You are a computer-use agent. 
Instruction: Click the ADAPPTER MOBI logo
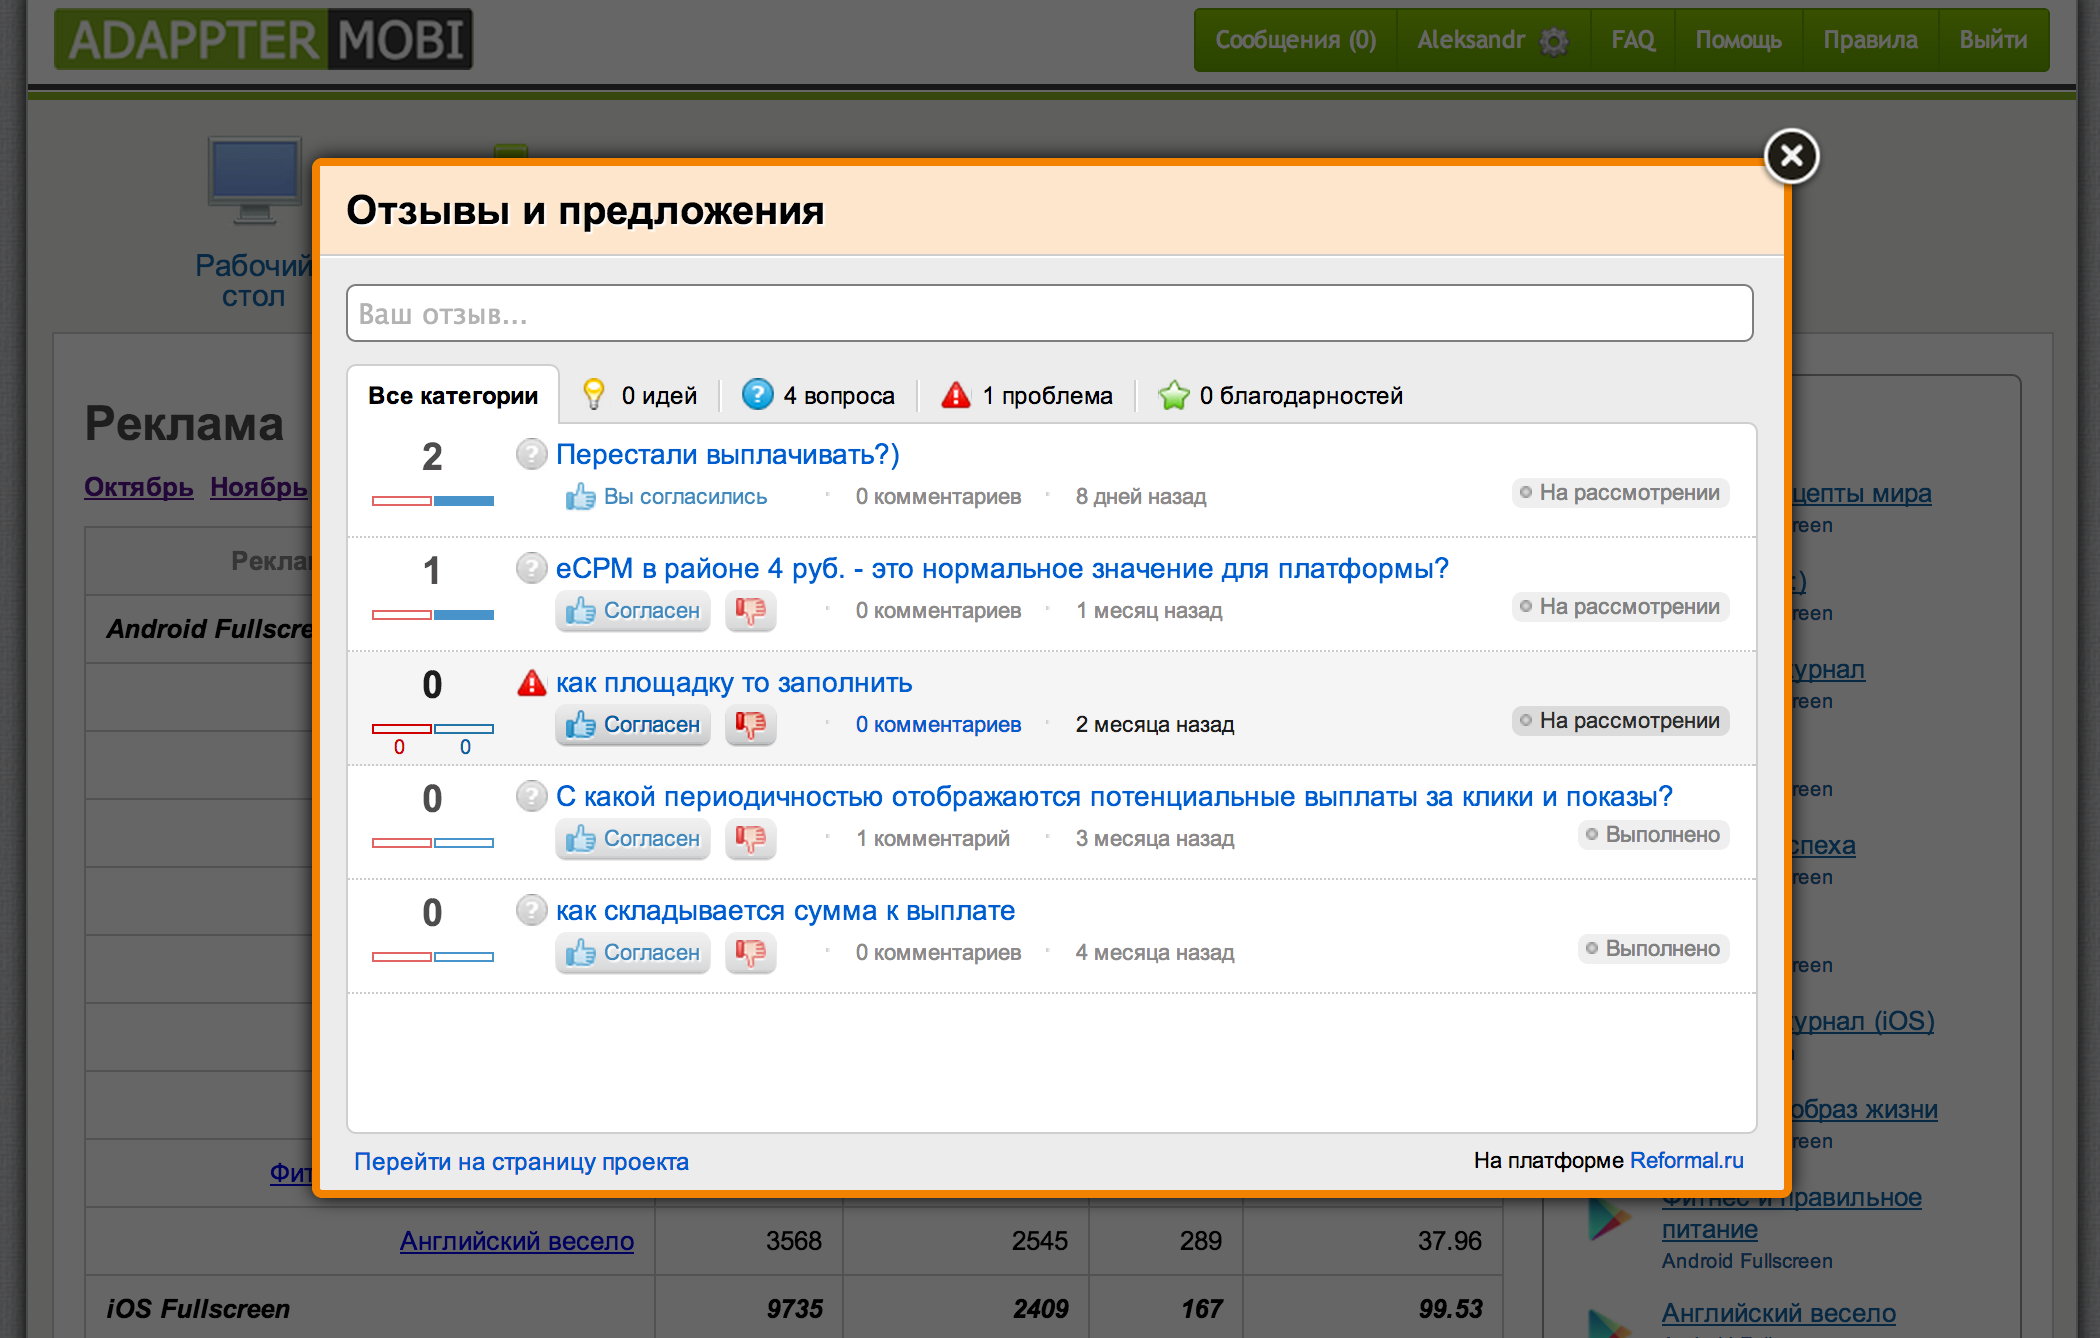coord(263,40)
